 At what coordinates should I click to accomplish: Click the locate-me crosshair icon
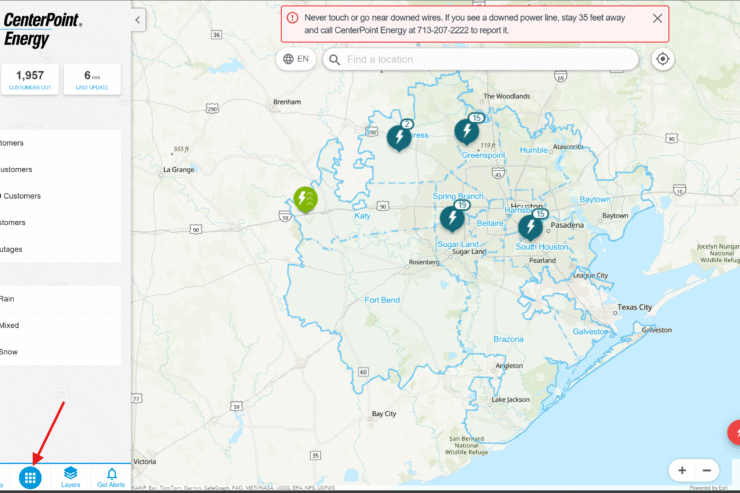662,59
